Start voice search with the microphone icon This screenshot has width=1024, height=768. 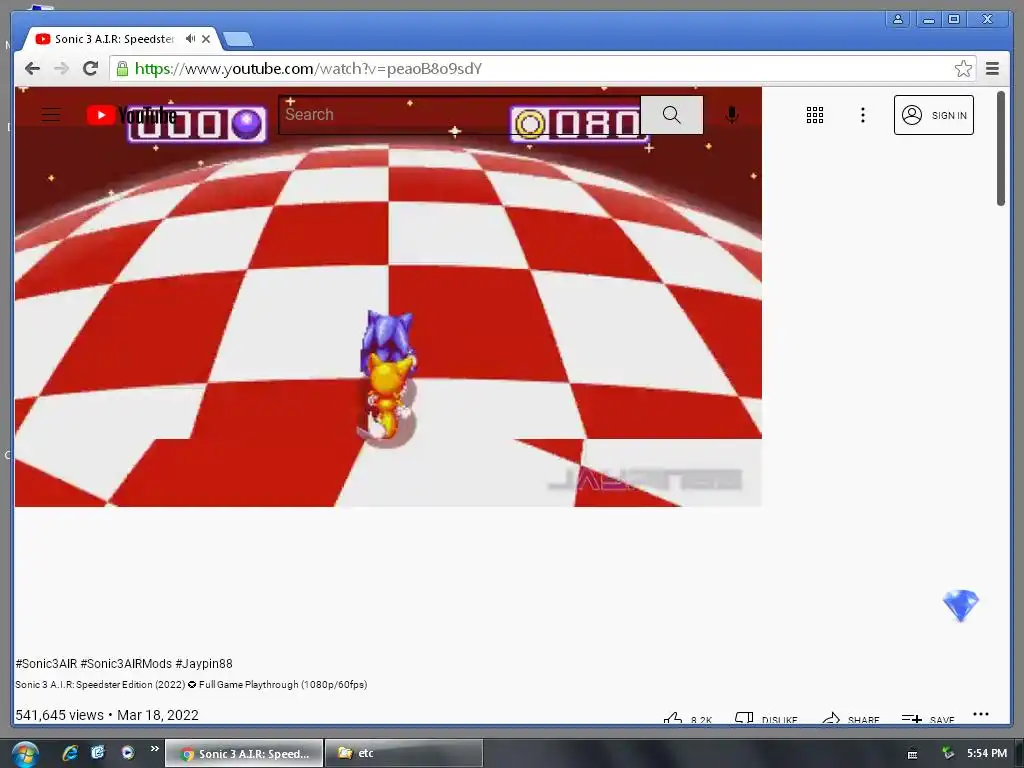coord(731,115)
